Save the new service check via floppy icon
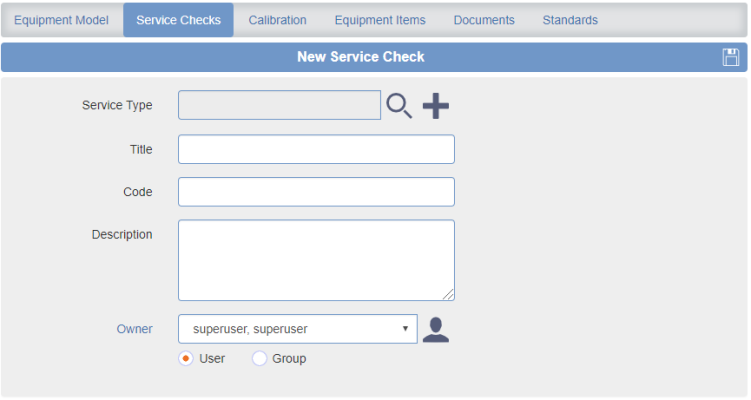 tap(730, 57)
